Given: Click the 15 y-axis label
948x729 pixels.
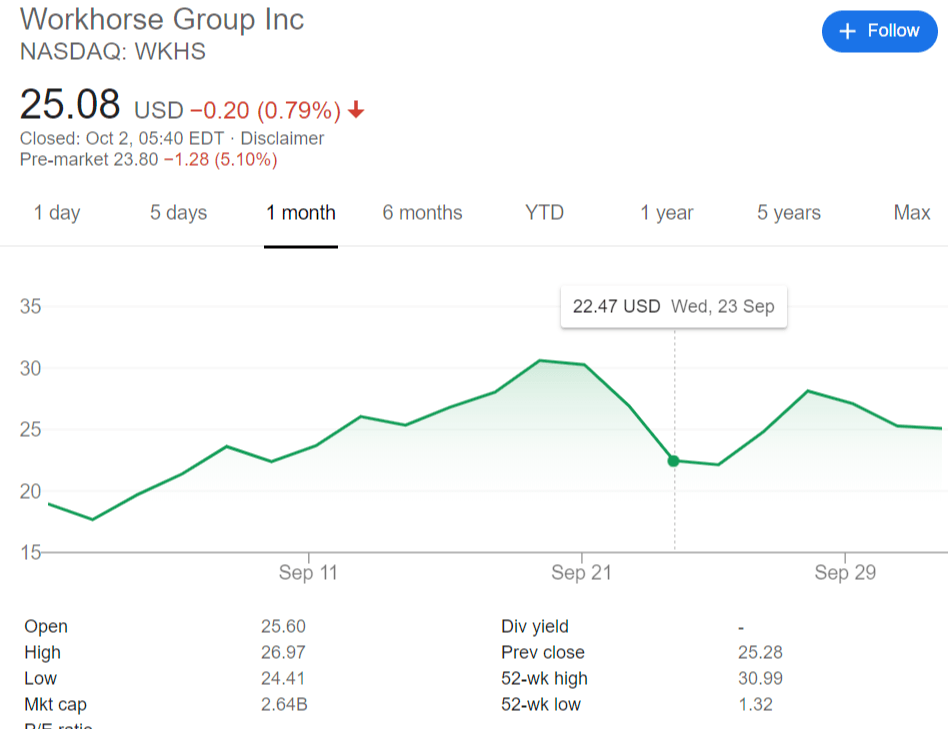Looking at the screenshot, I should (31, 552).
